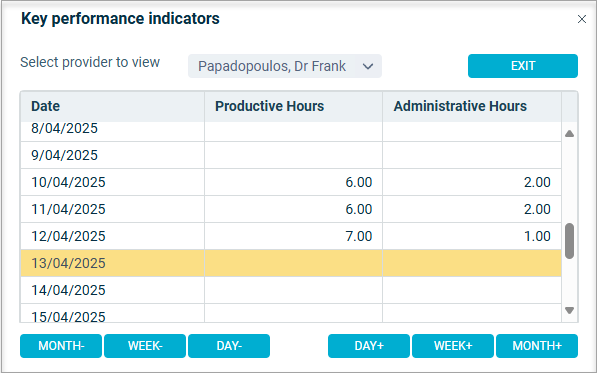Click the scrollbar down arrow

570,310
